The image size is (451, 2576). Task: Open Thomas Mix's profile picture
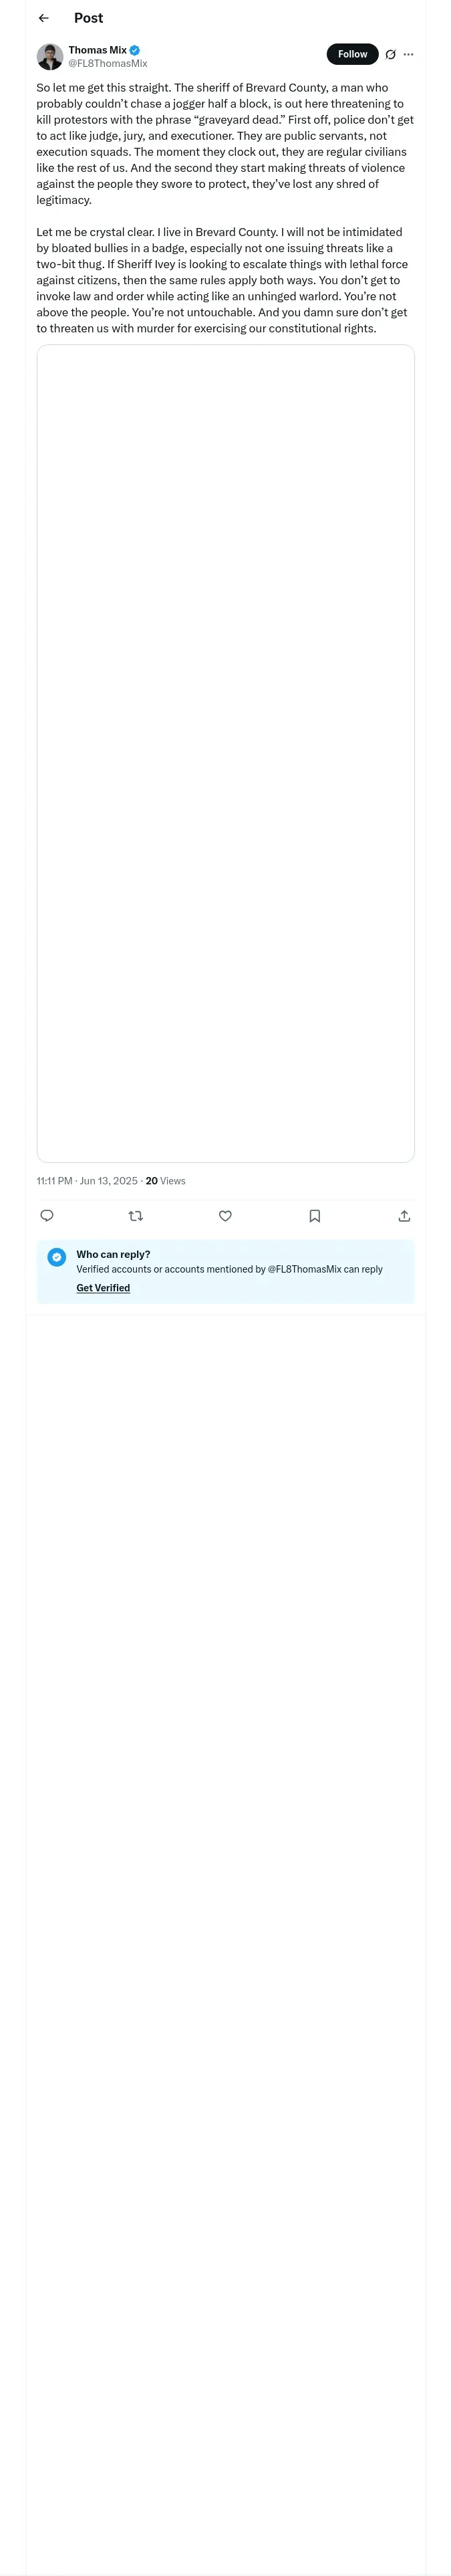50,56
